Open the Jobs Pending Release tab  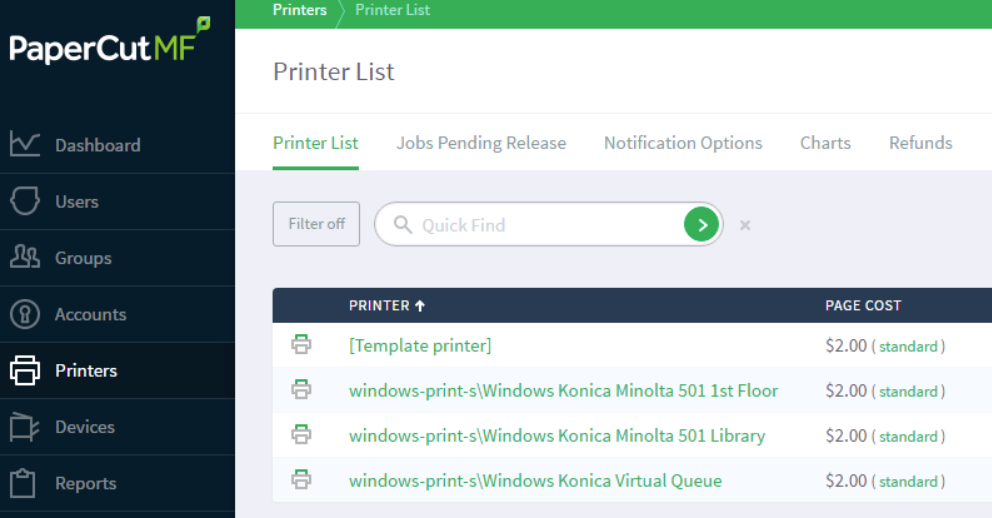481,143
